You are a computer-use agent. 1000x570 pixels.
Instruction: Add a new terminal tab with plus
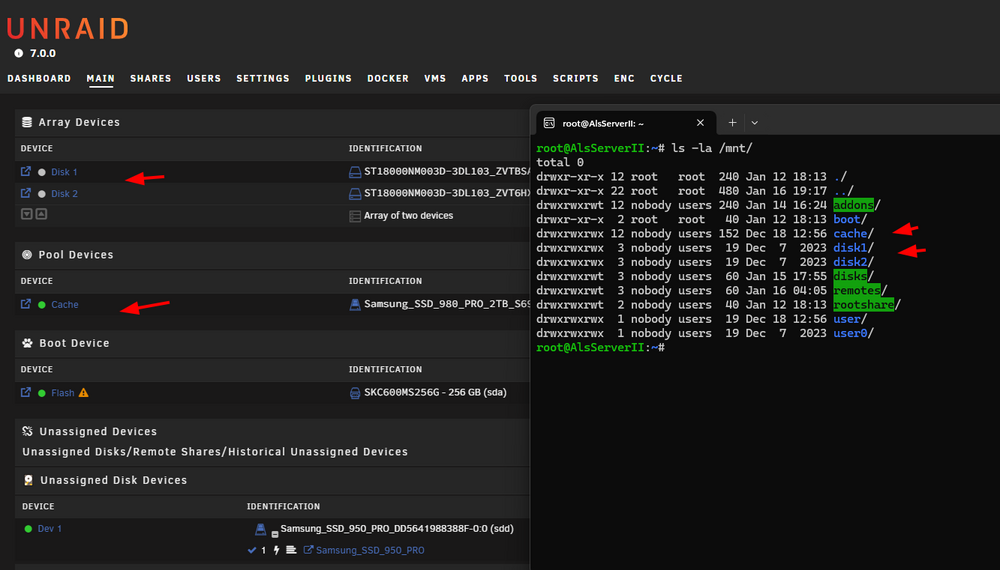732,123
